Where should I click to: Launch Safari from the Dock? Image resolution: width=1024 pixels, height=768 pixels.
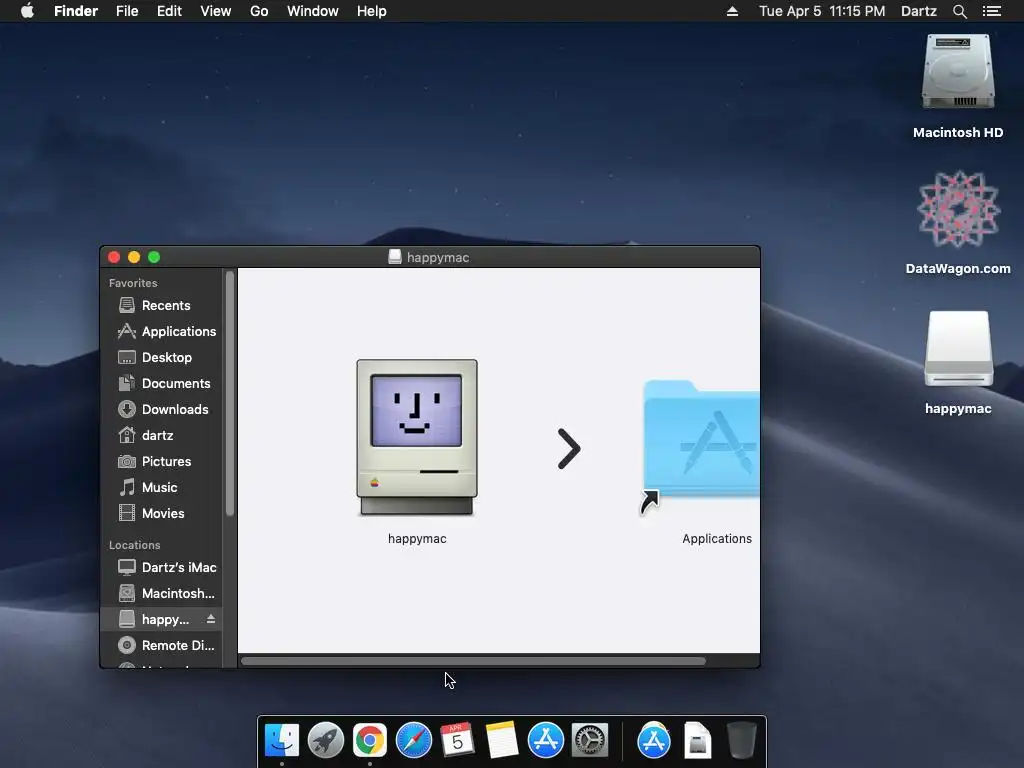click(413, 741)
